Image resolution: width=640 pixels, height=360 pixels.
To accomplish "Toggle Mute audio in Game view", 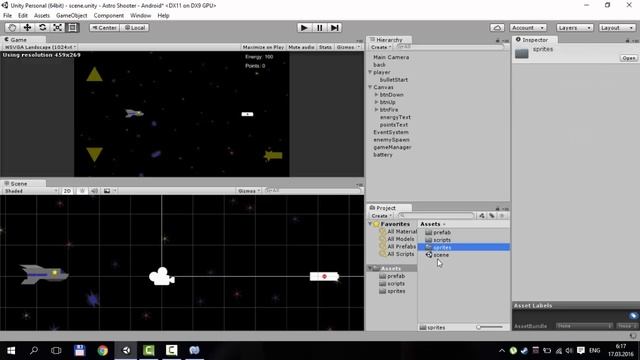I will tap(301, 47).
